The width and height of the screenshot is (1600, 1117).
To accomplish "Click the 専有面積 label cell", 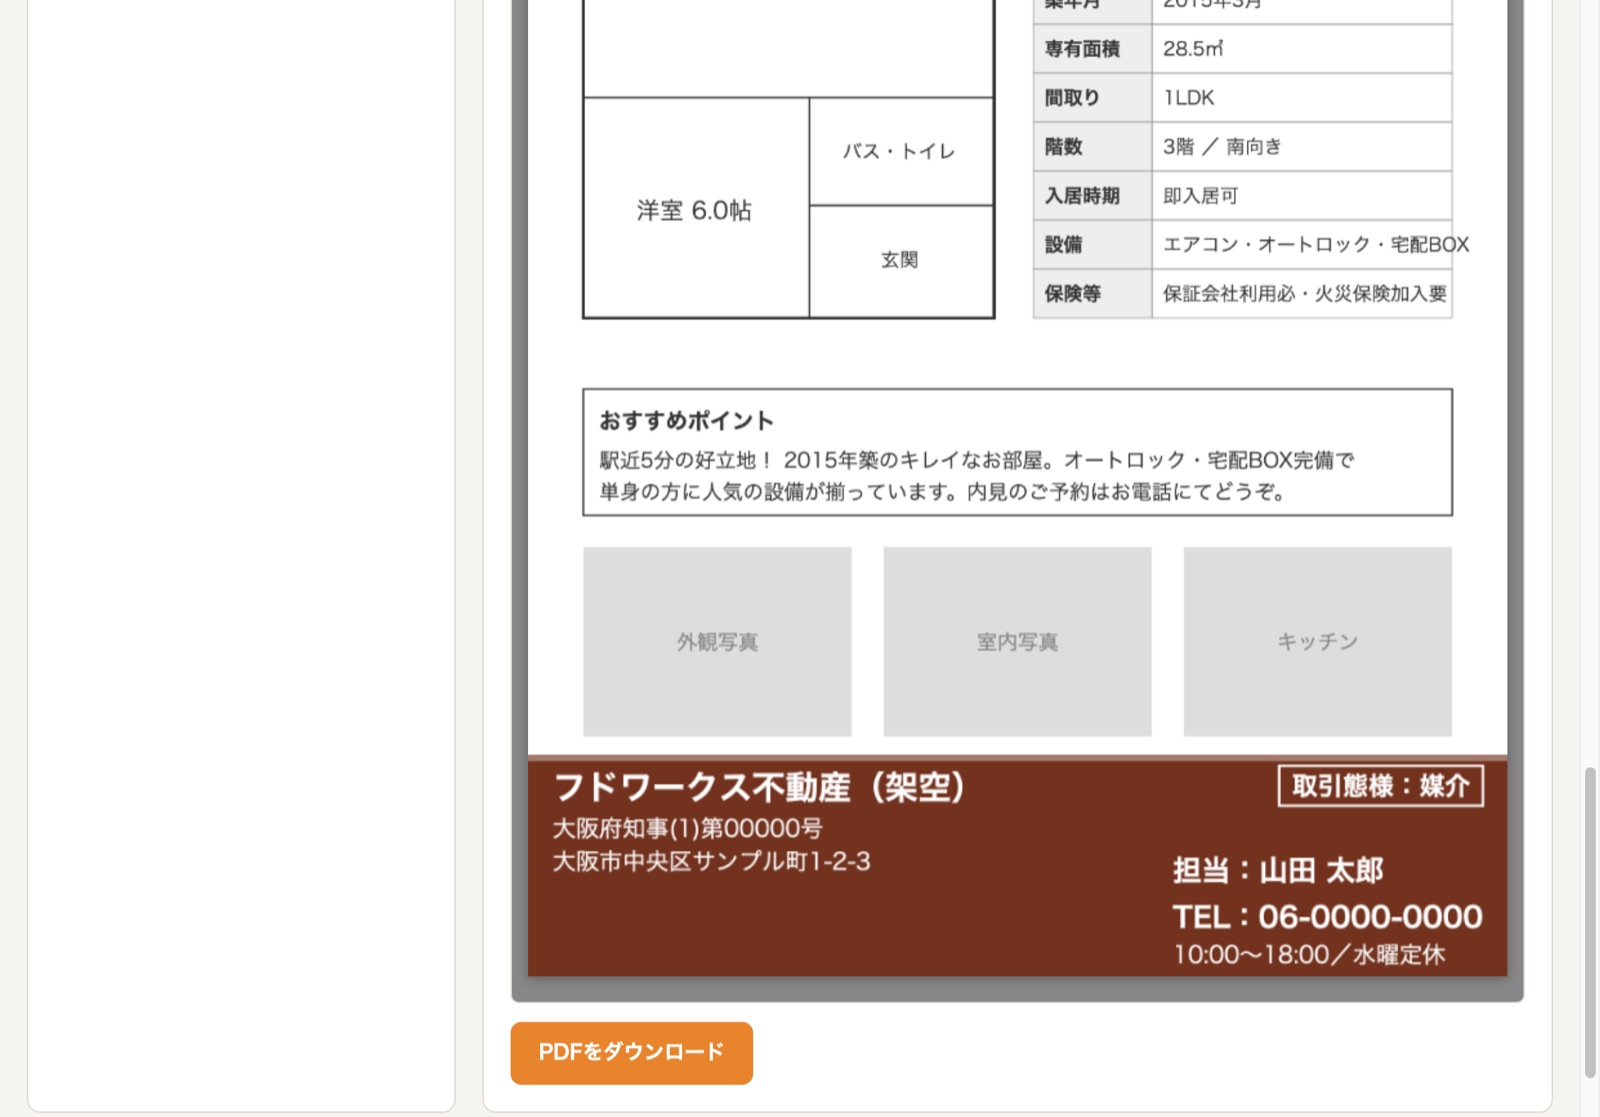I will (1092, 48).
